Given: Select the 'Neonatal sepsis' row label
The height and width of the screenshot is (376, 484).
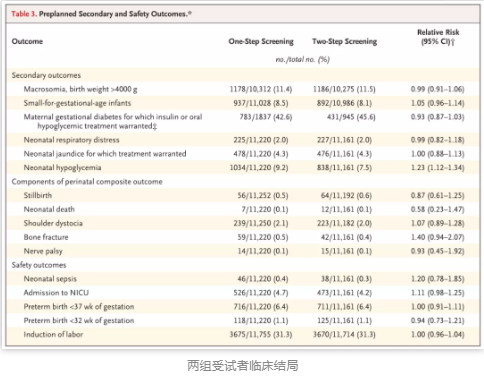Looking at the screenshot, I should pos(50,279).
